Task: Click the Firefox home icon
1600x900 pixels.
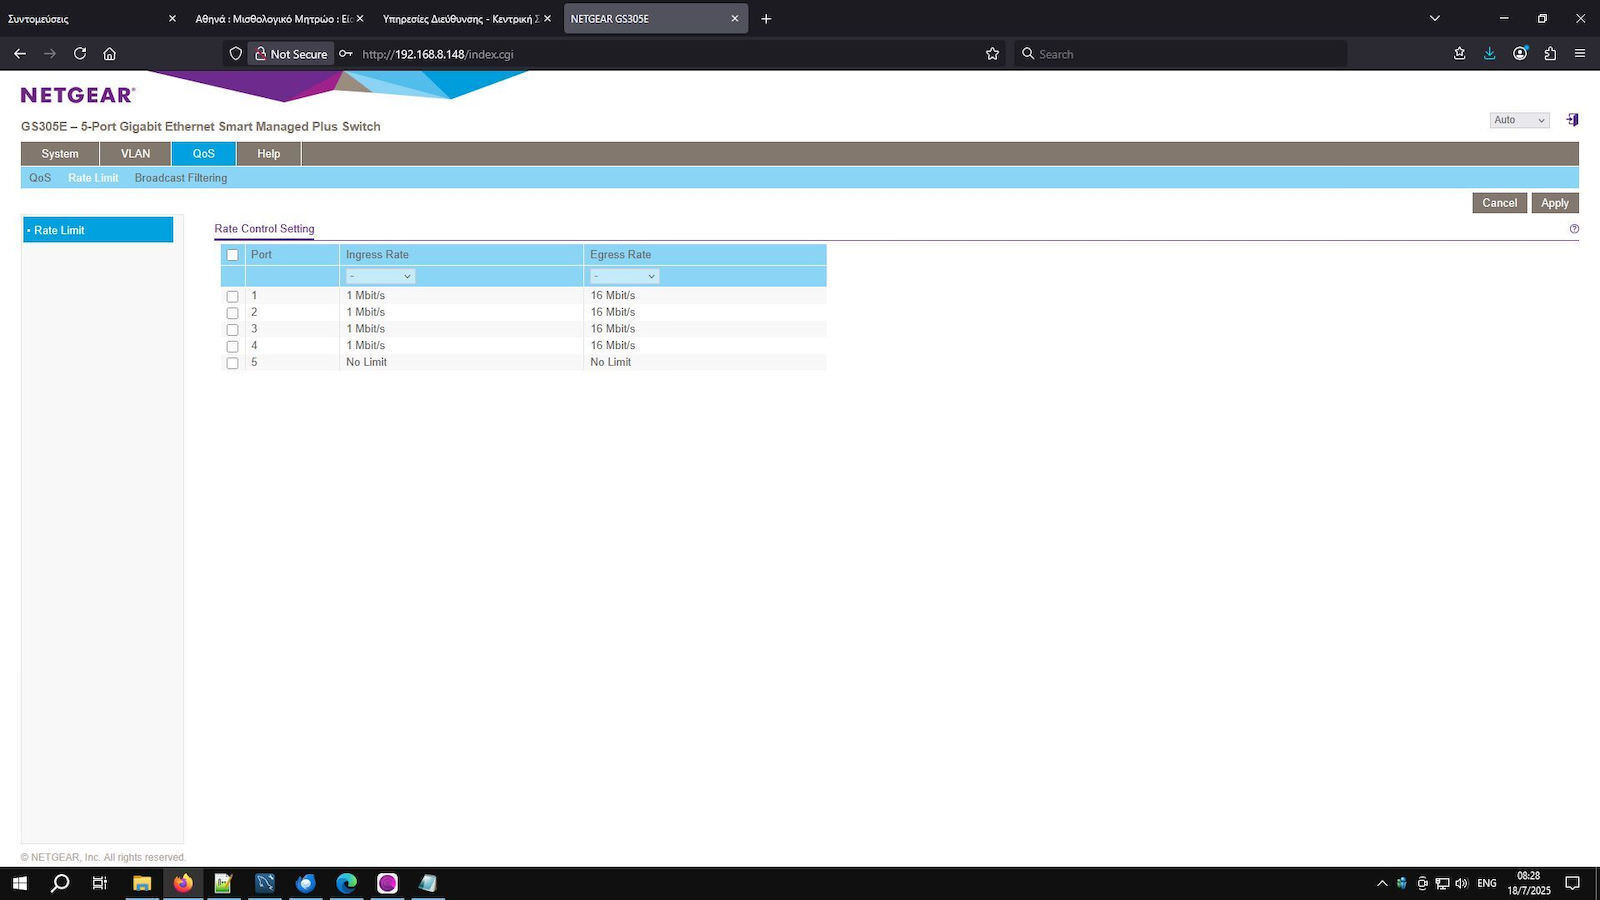Action: point(110,54)
